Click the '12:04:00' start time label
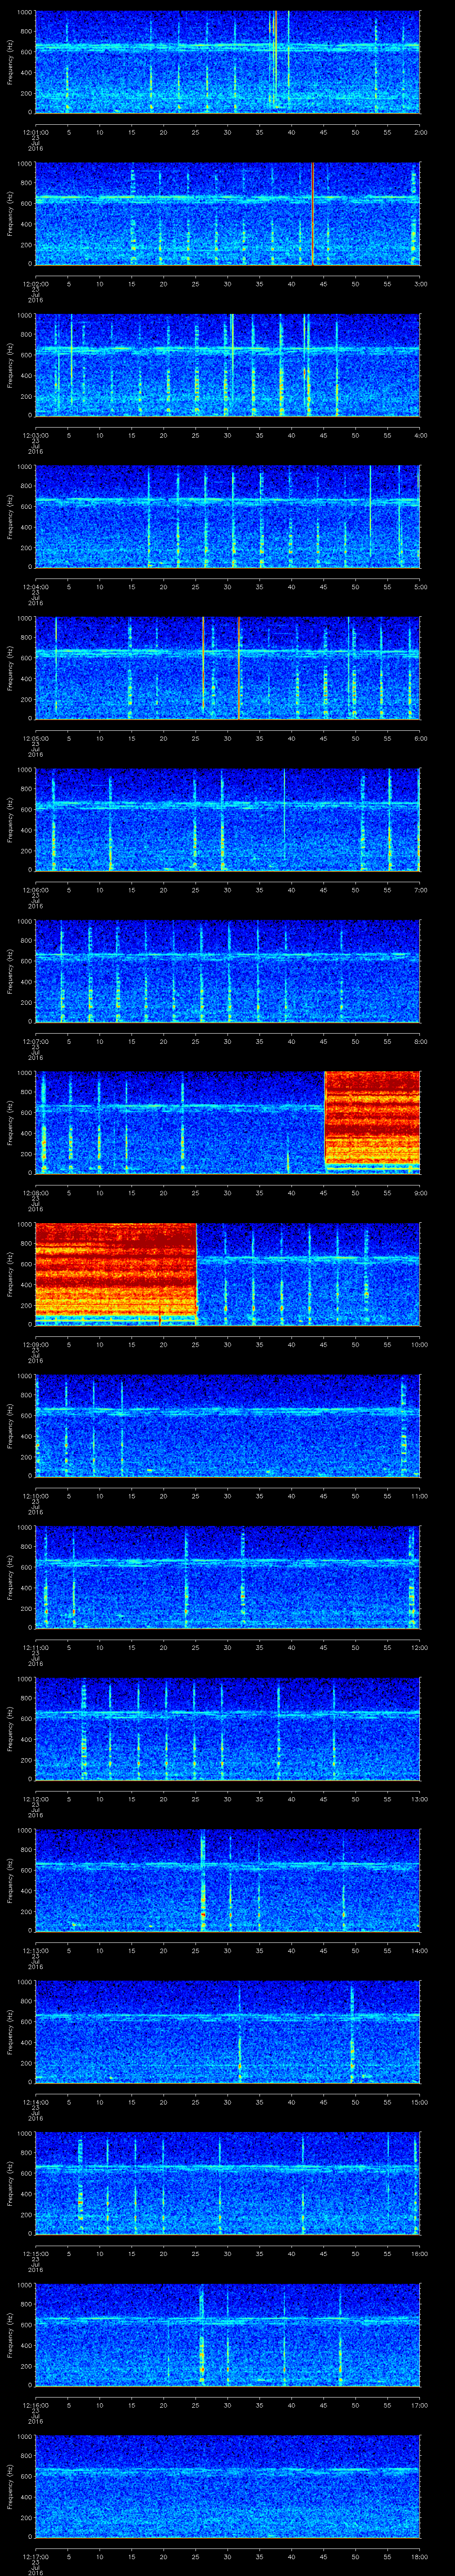The width and height of the screenshot is (455, 2576). pos(35,586)
